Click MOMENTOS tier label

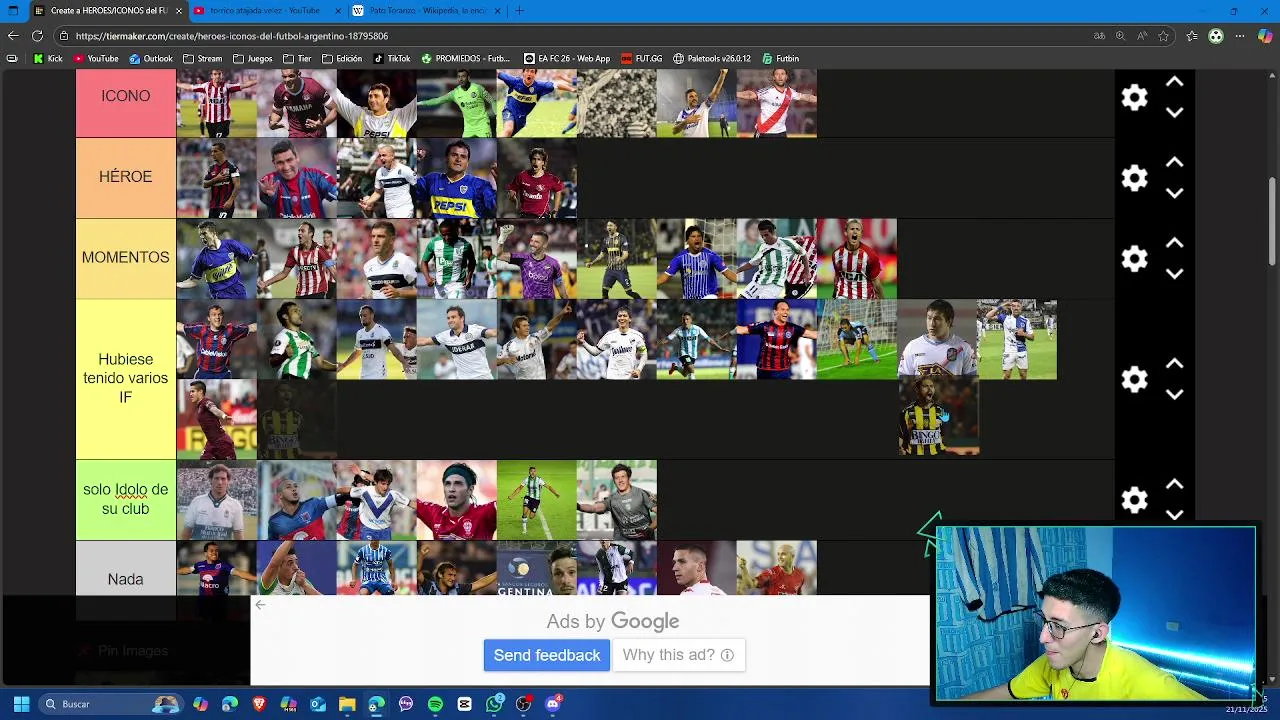(x=126, y=258)
